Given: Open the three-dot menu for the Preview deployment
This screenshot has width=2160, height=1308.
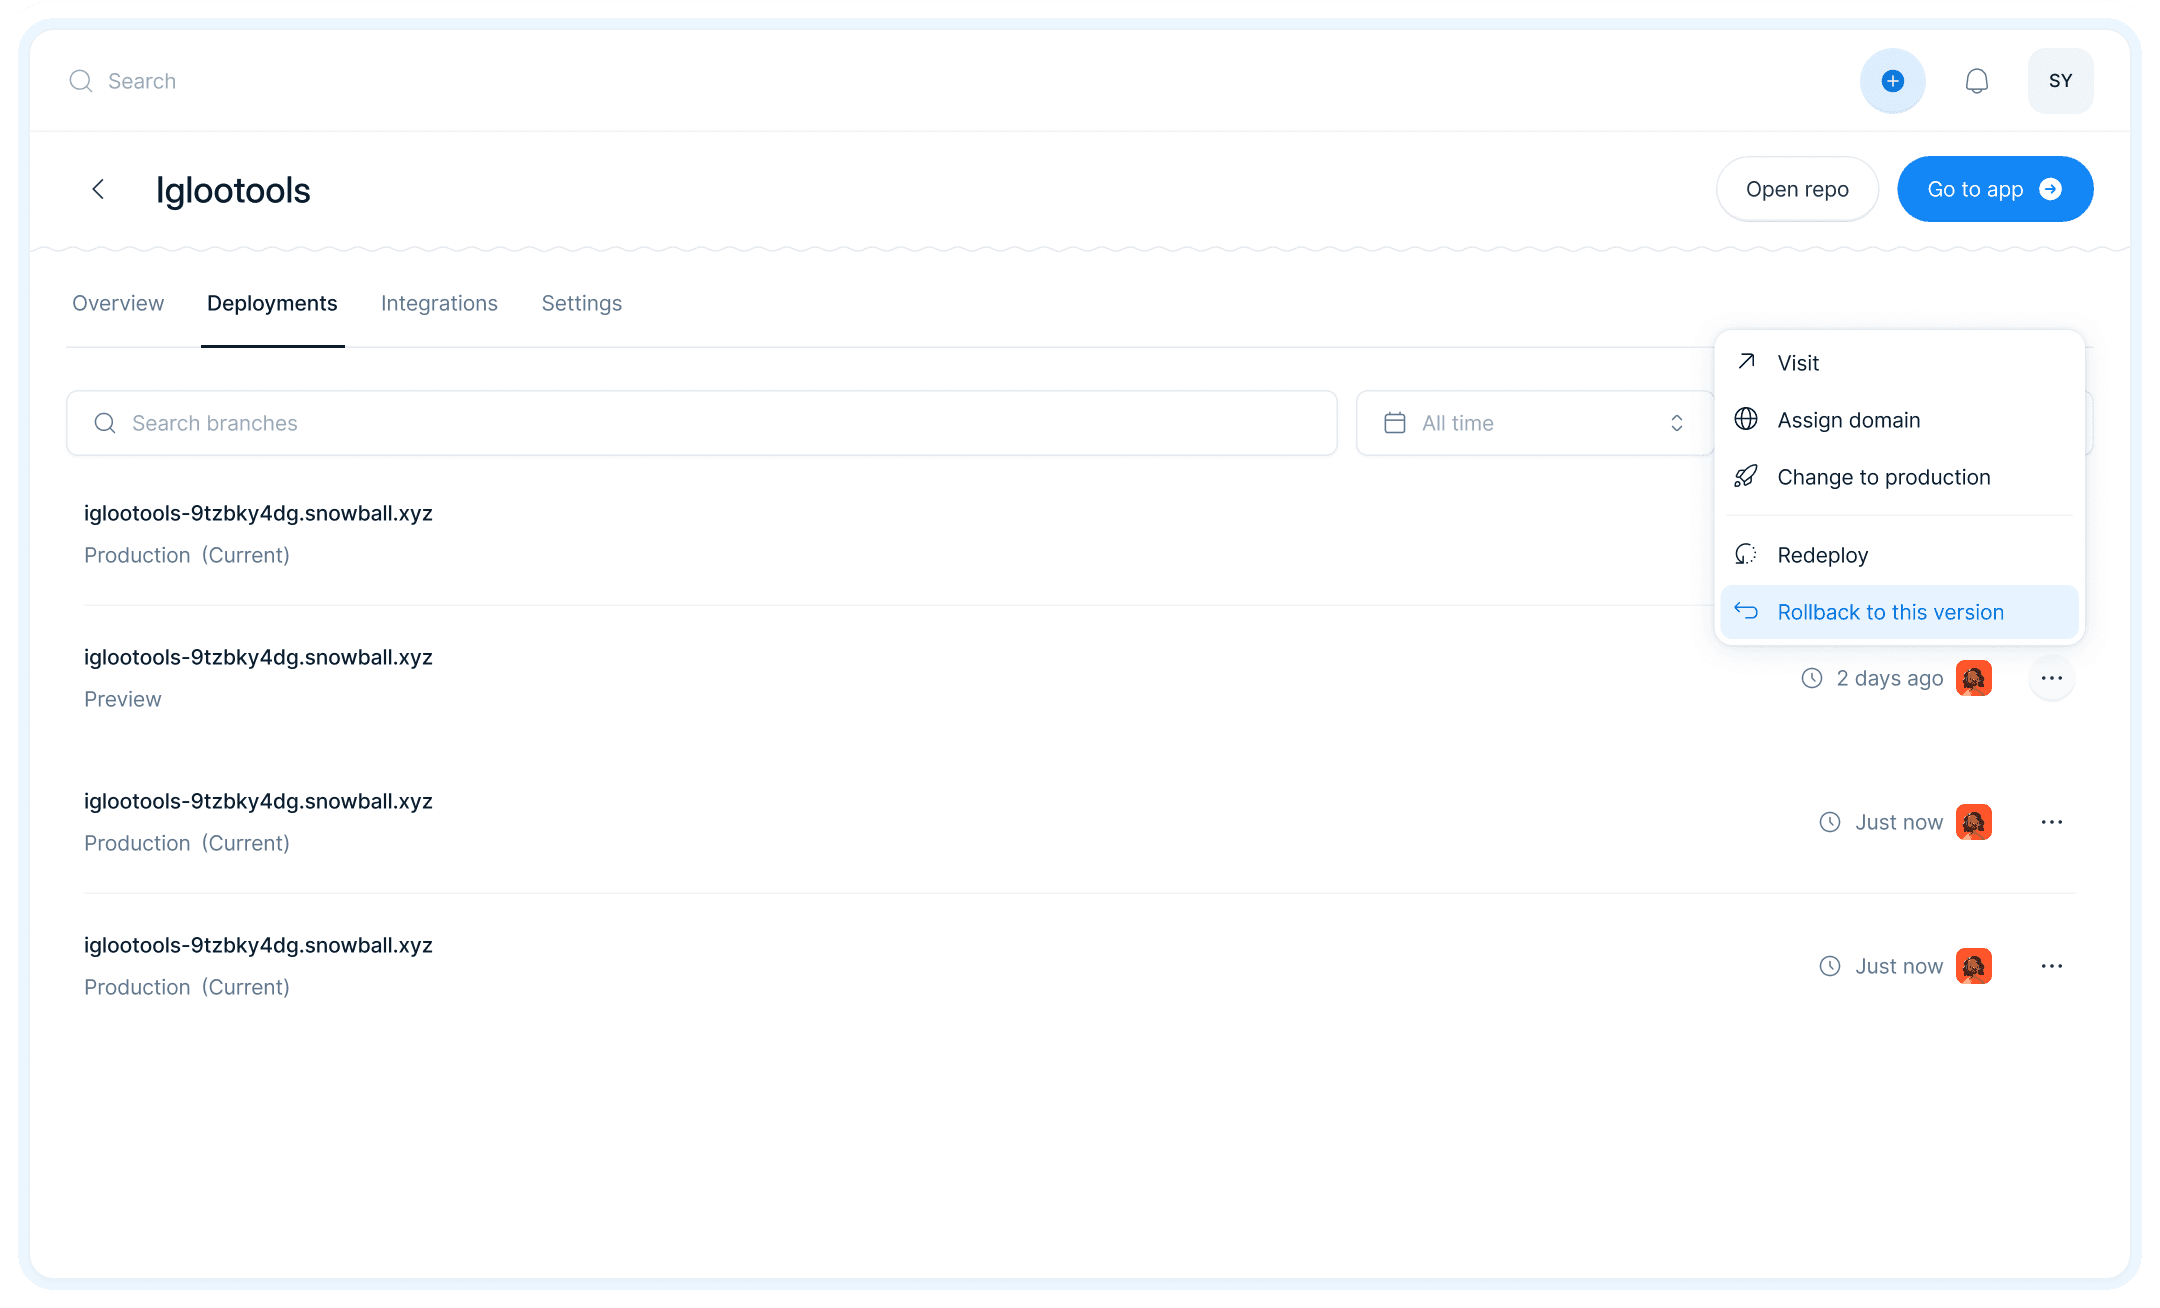Looking at the screenshot, I should pos(2052,678).
